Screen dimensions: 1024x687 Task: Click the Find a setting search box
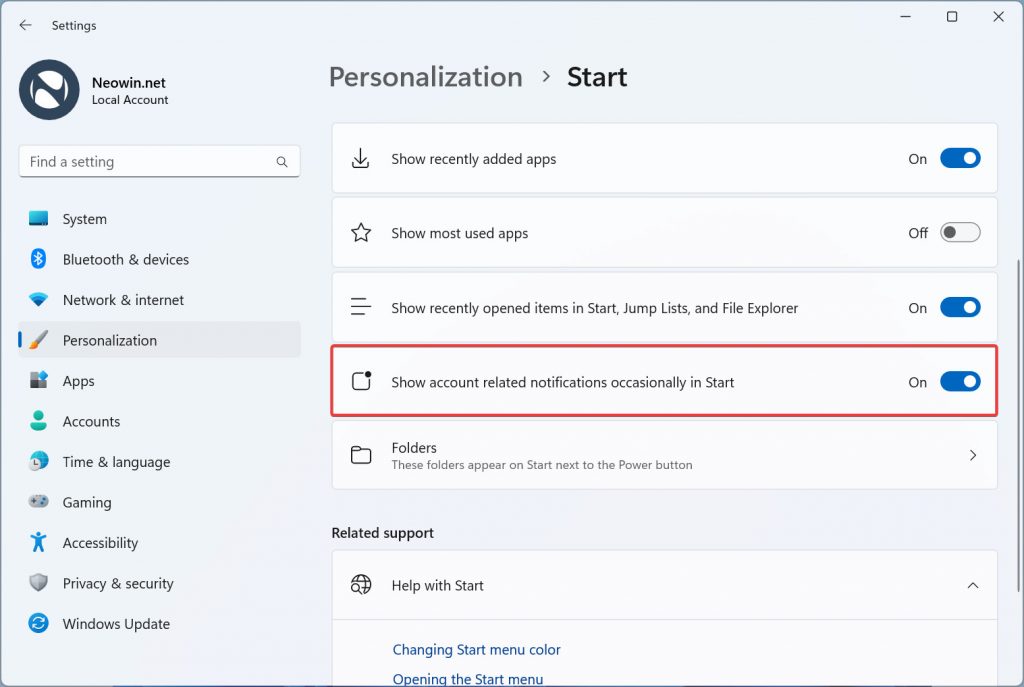point(159,161)
